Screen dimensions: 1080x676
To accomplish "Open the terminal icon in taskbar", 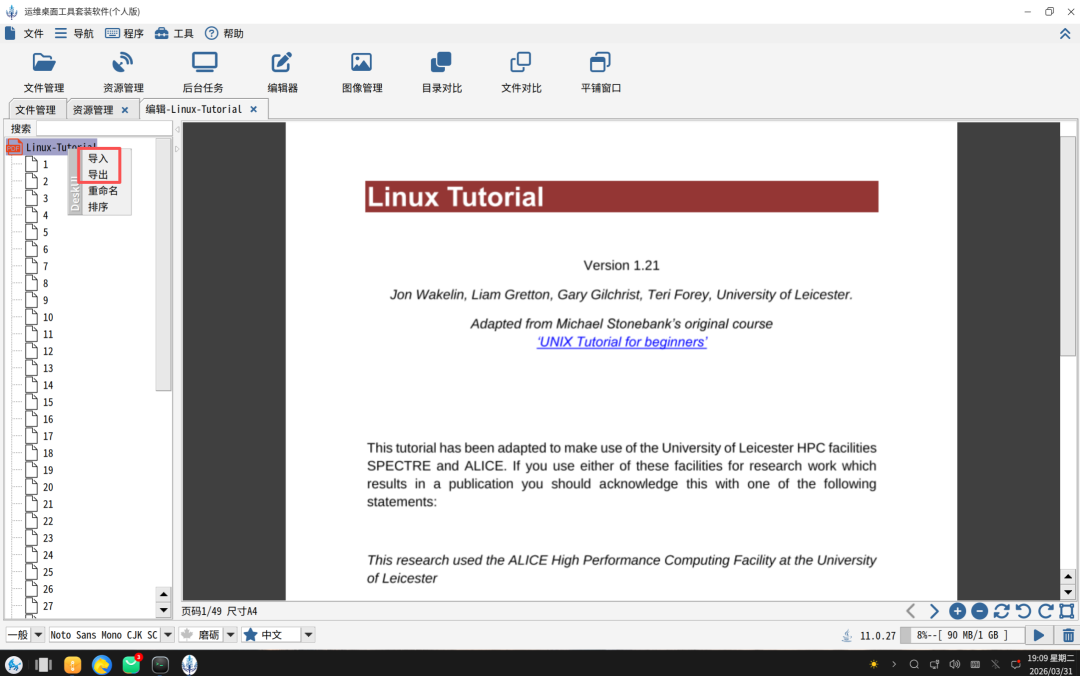I will 160,664.
